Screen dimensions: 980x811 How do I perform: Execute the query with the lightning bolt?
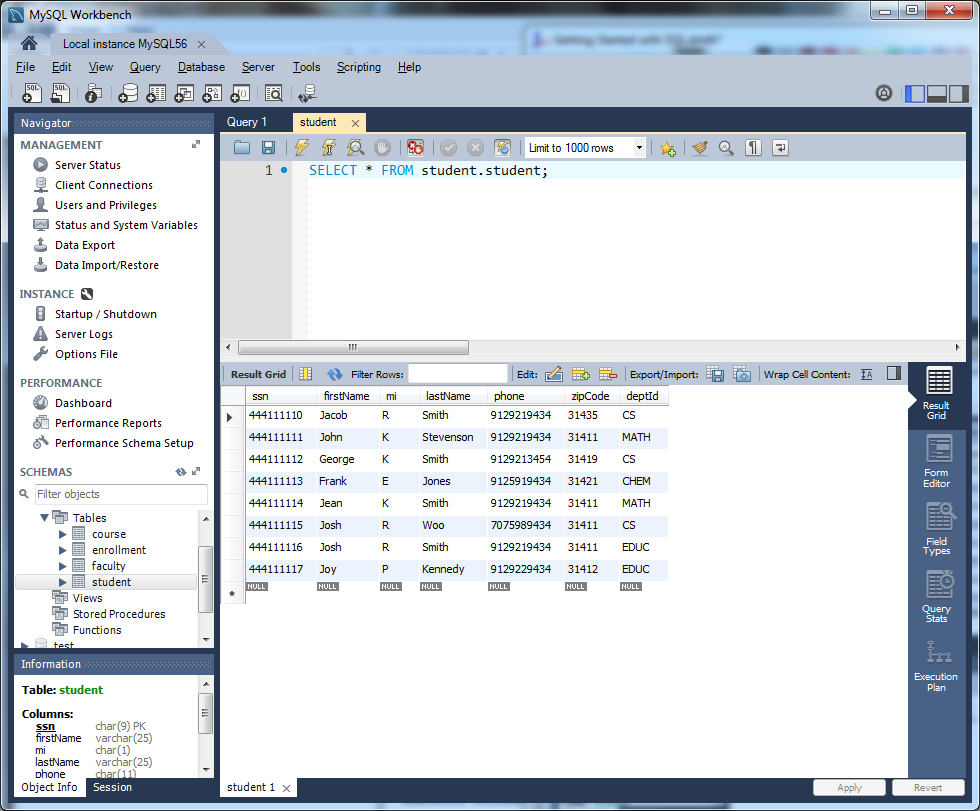coord(302,148)
